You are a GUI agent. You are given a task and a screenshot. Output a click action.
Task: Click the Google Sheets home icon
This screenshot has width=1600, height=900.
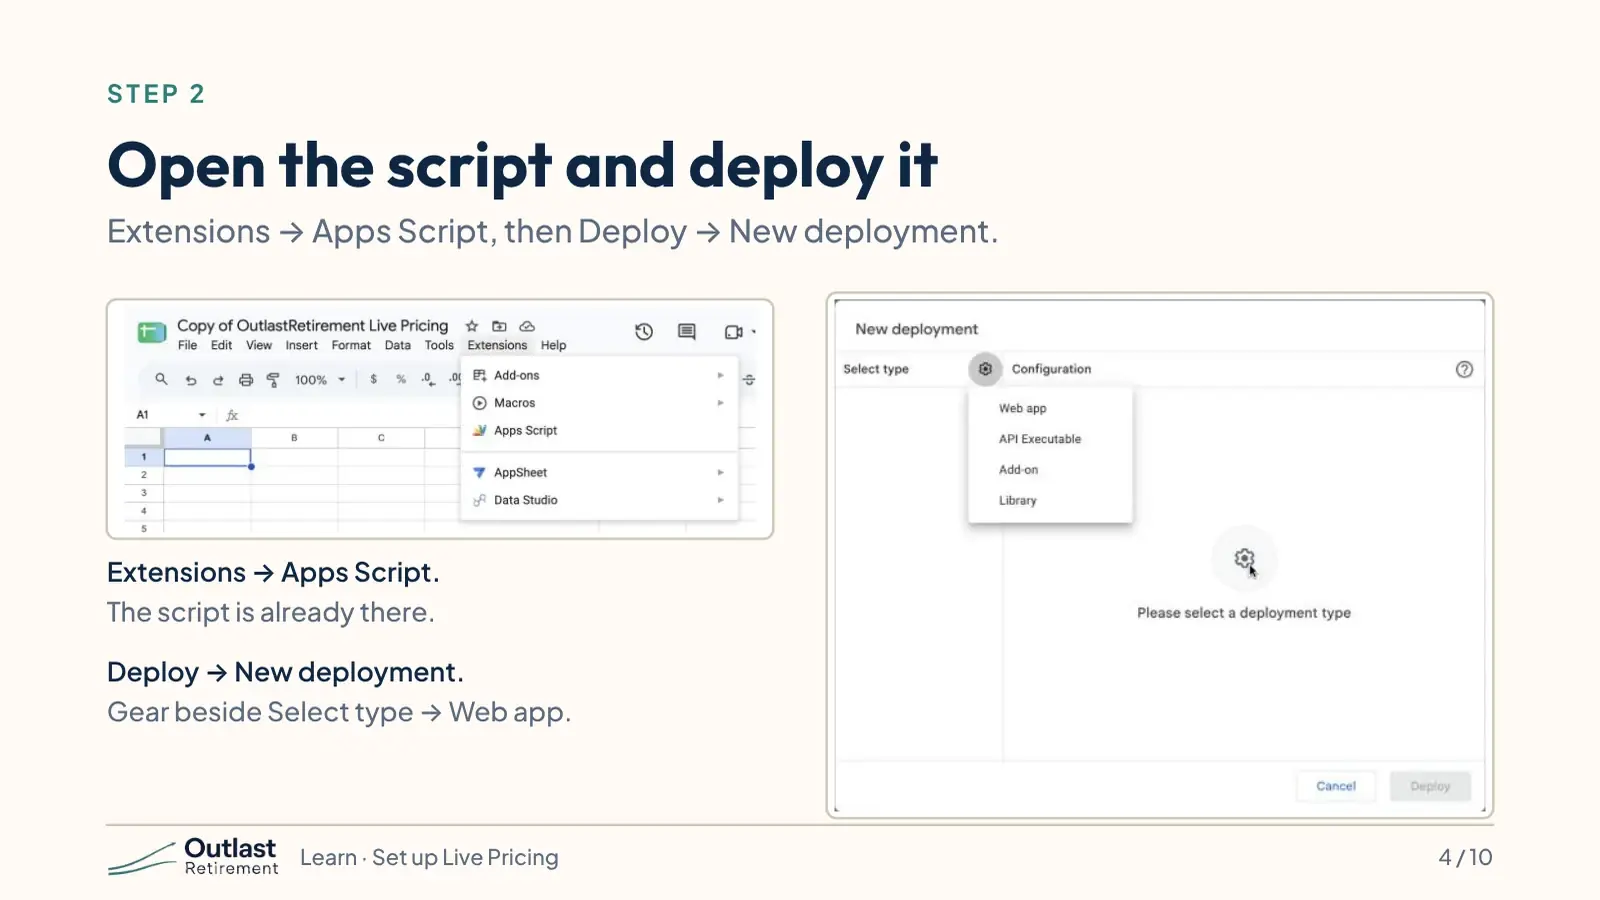[x=152, y=332]
